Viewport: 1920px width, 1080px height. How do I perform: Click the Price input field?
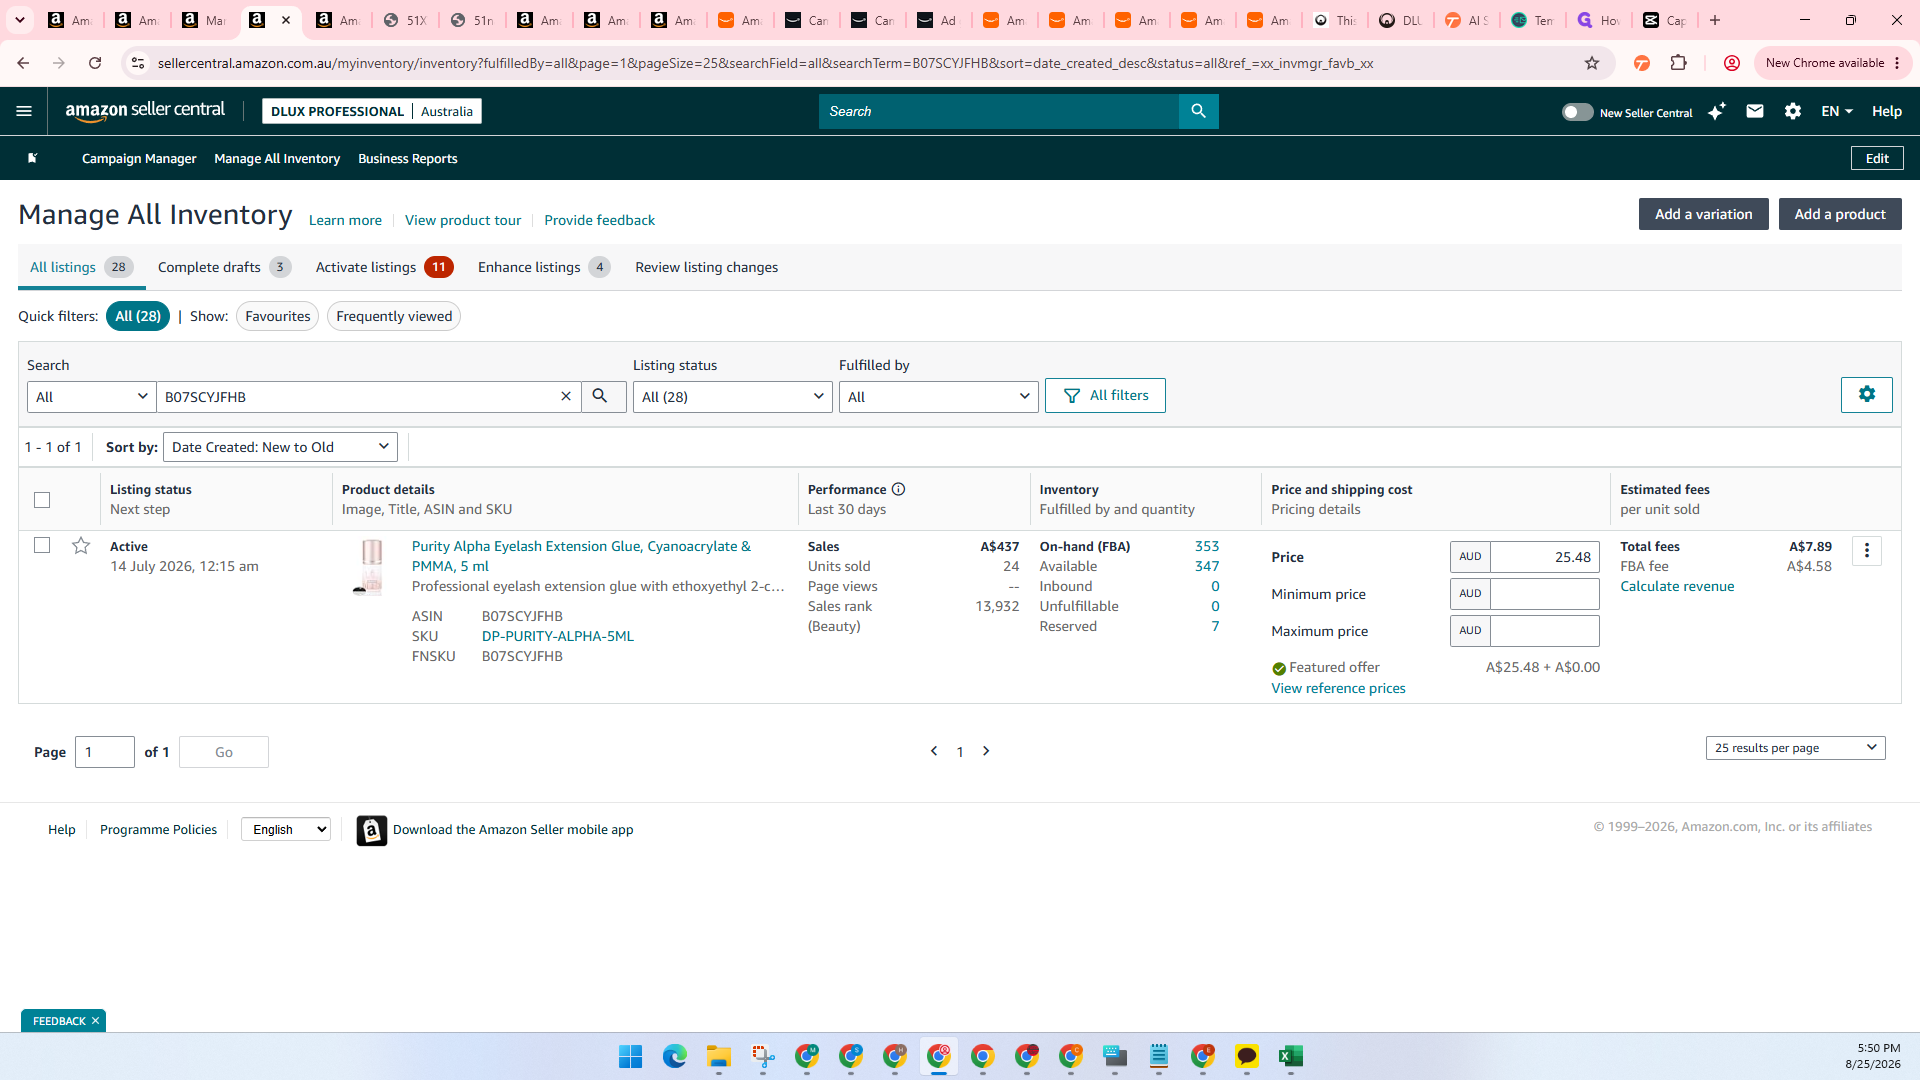1545,557
